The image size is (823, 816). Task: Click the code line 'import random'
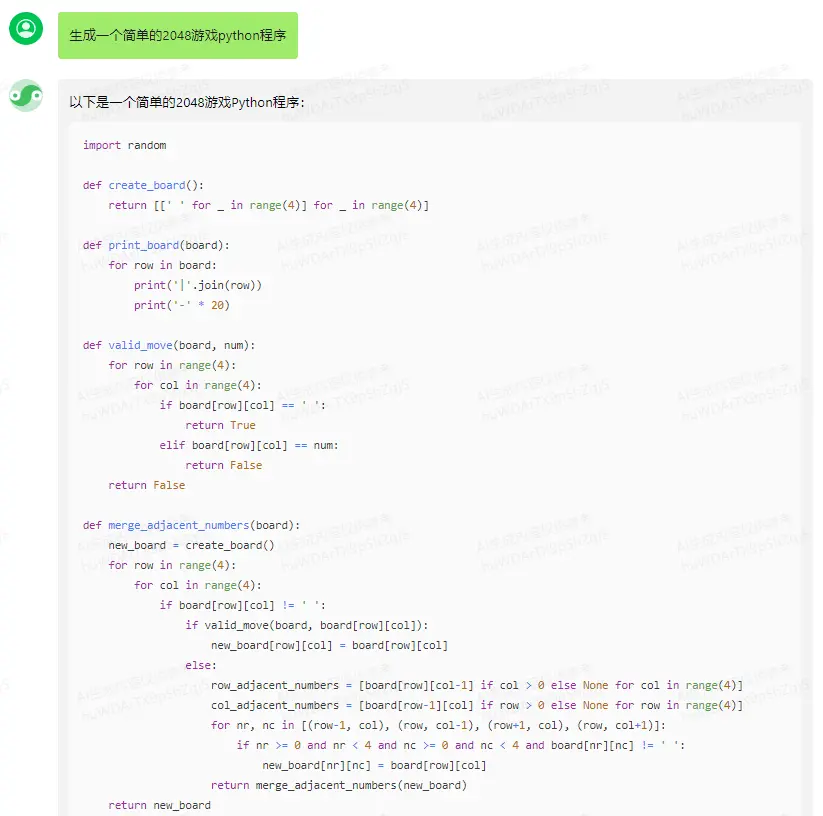(x=124, y=145)
